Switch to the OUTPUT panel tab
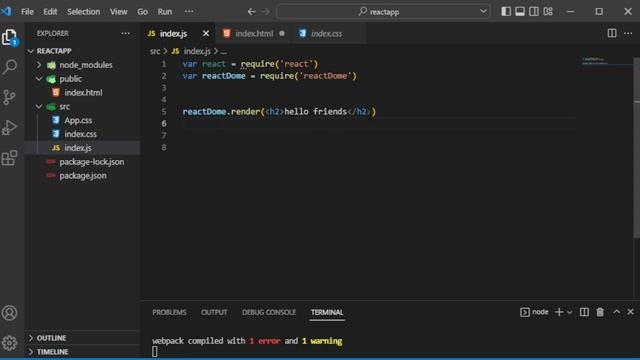The width and height of the screenshot is (640, 360). 214,312
